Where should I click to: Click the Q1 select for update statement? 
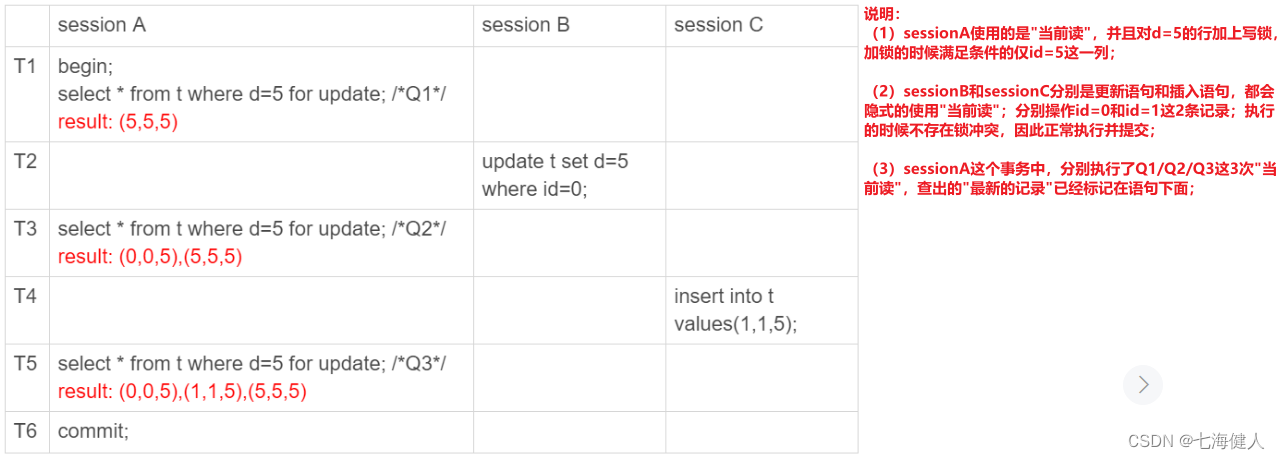[252, 94]
